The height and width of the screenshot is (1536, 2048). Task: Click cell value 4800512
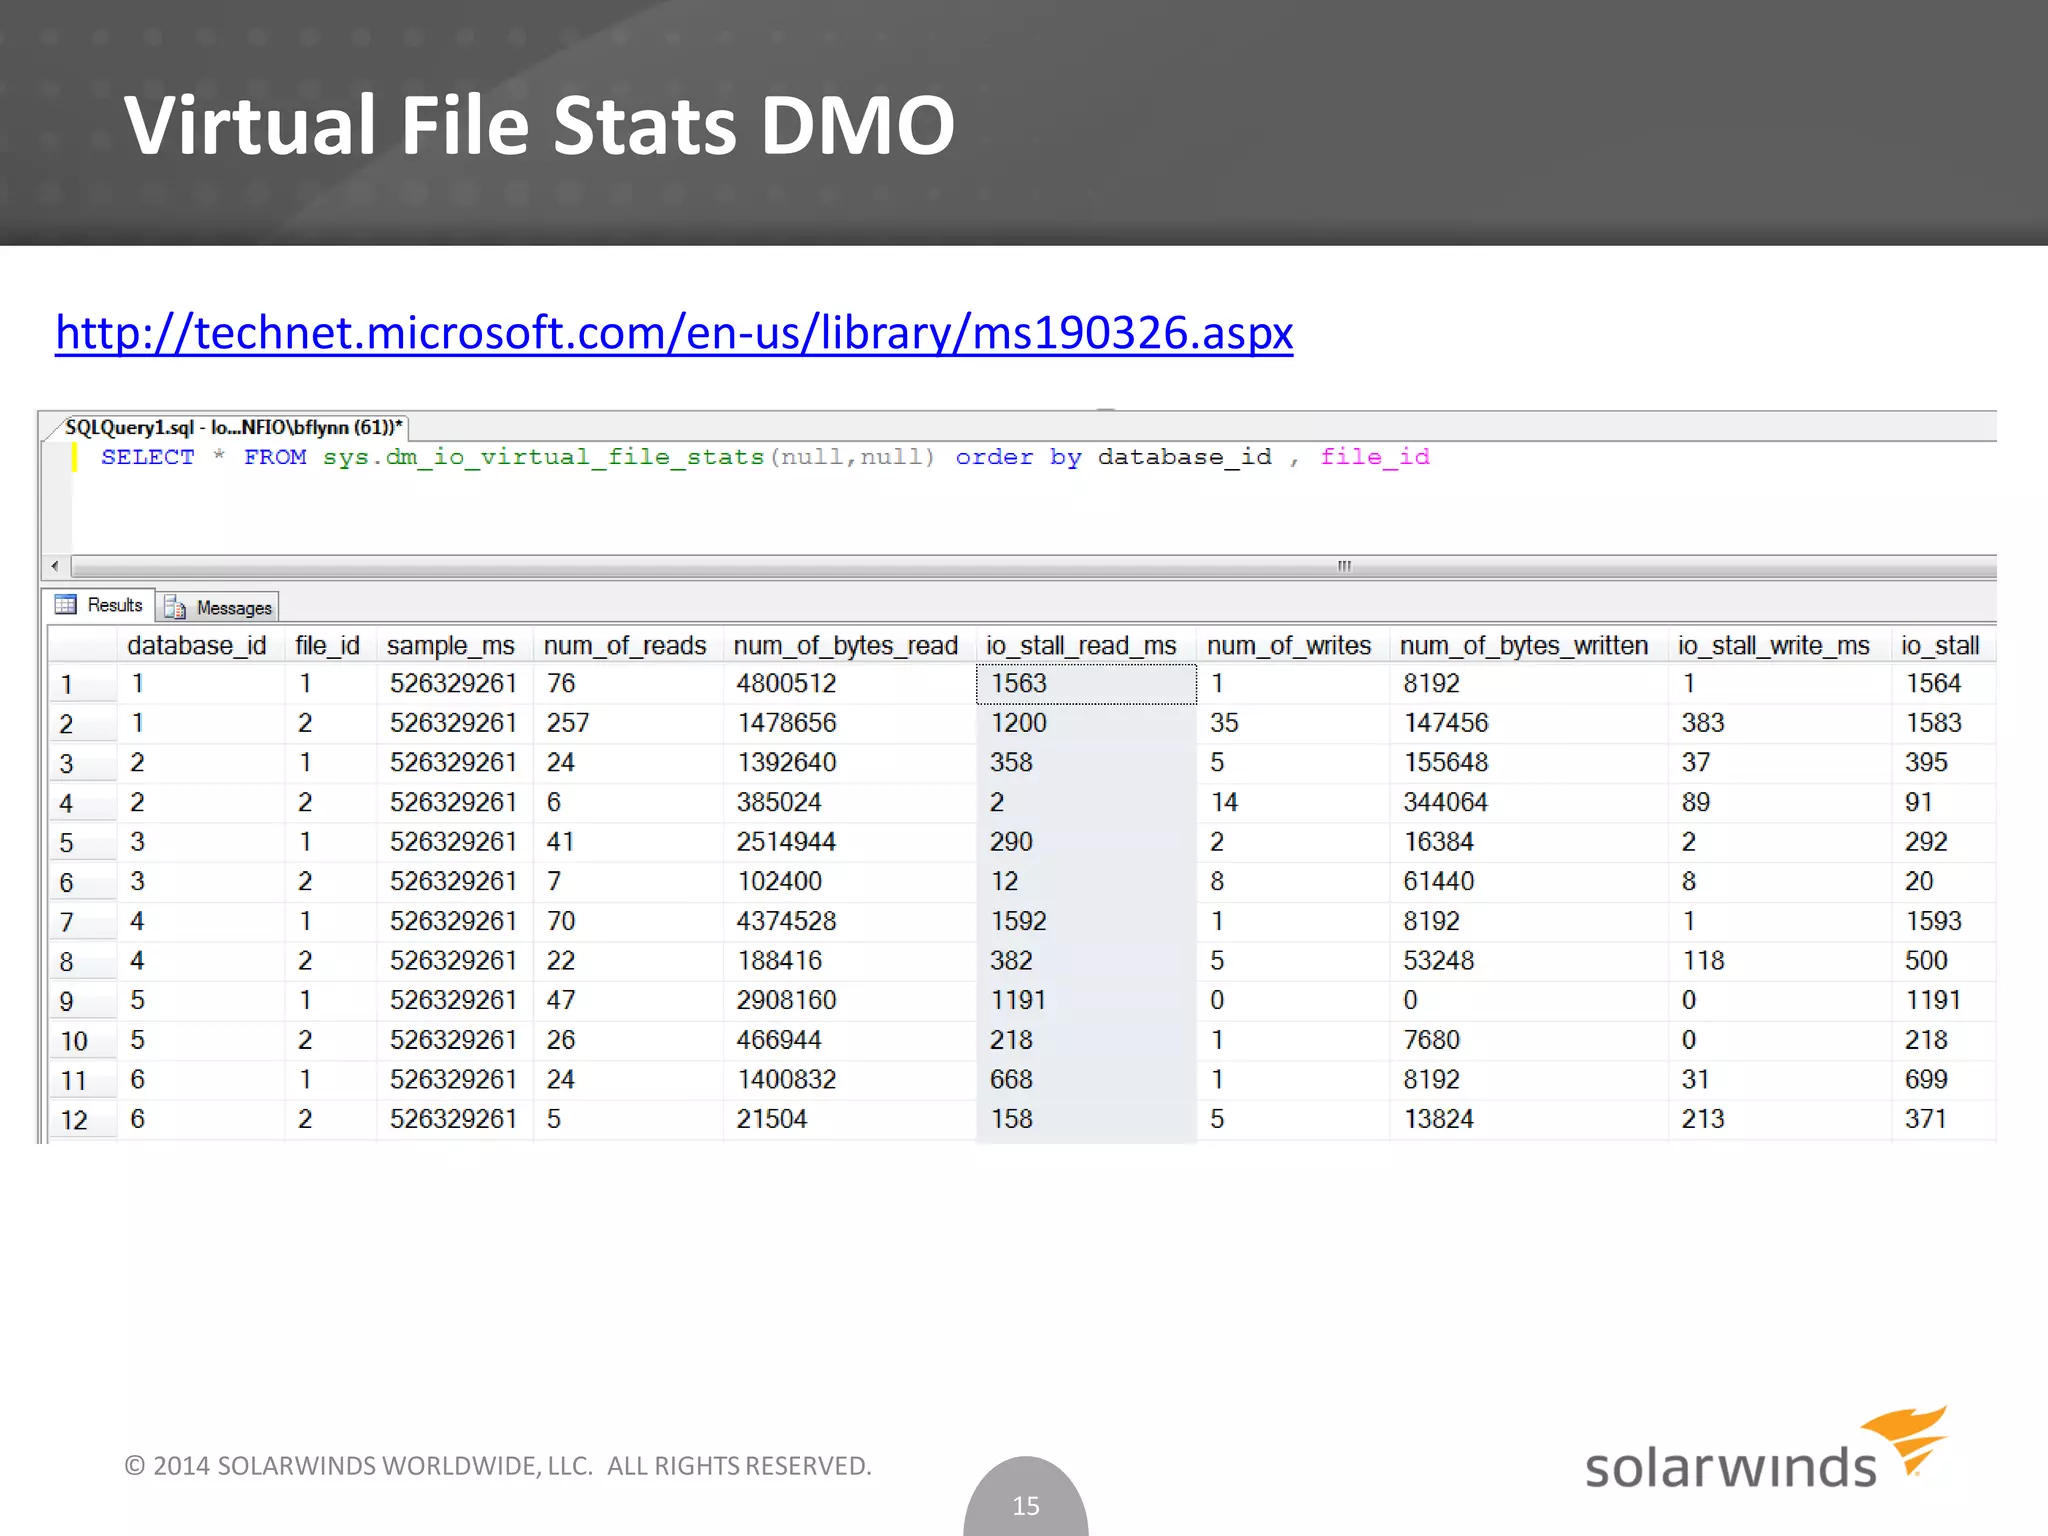pos(786,684)
